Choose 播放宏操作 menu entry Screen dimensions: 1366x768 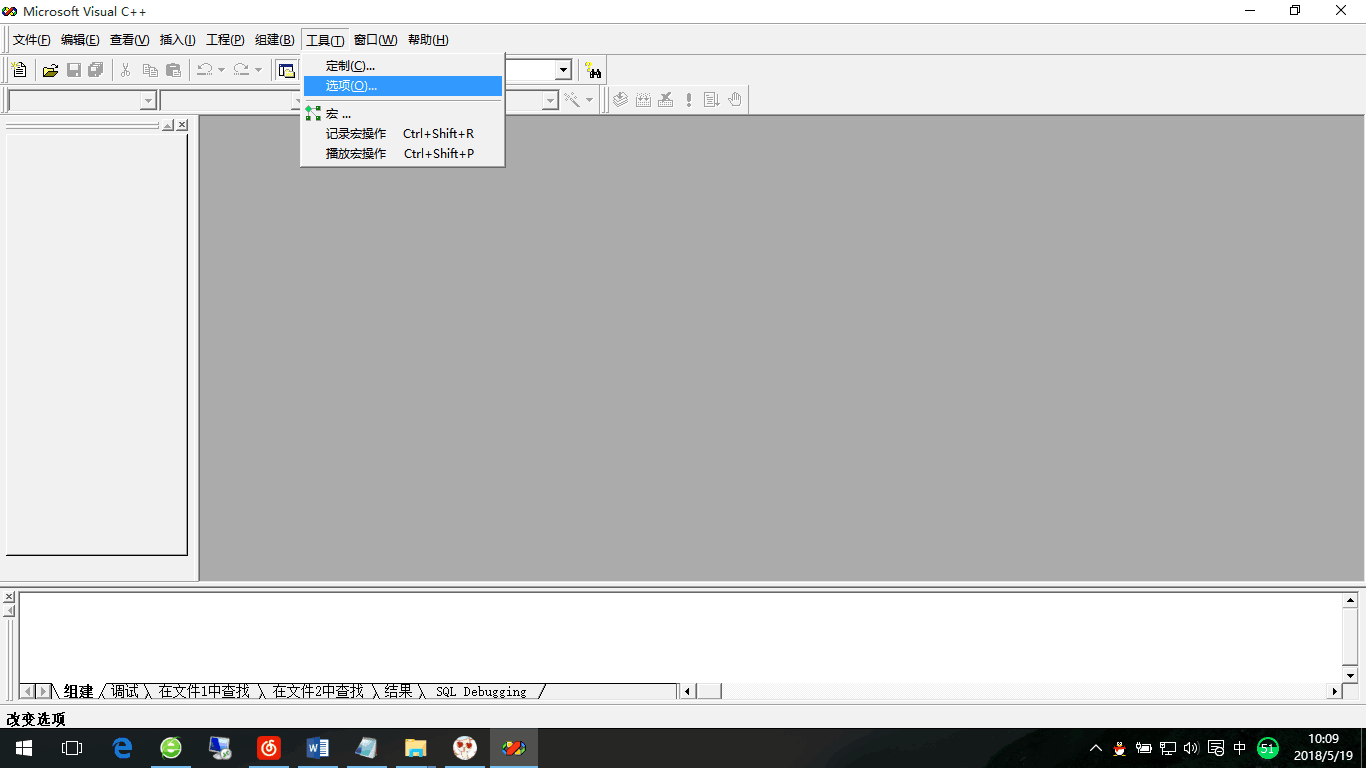coord(403,154)
